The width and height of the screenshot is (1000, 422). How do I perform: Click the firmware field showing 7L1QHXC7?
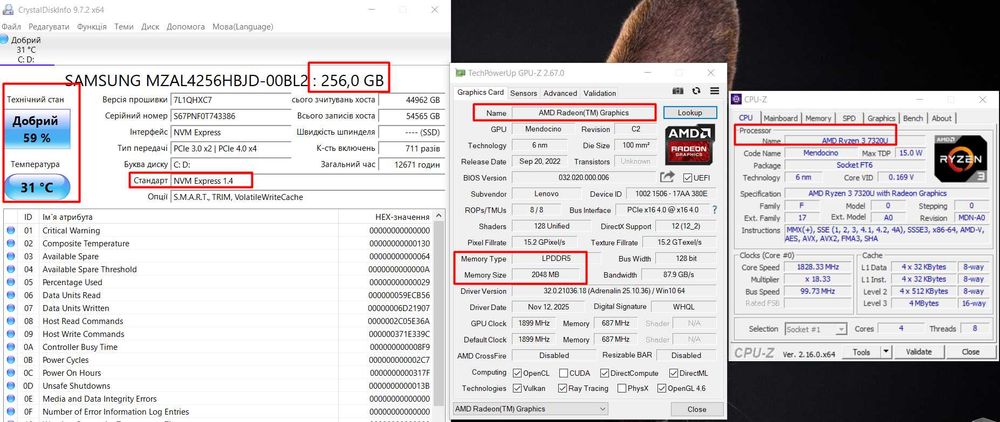[x=232, y=100]
